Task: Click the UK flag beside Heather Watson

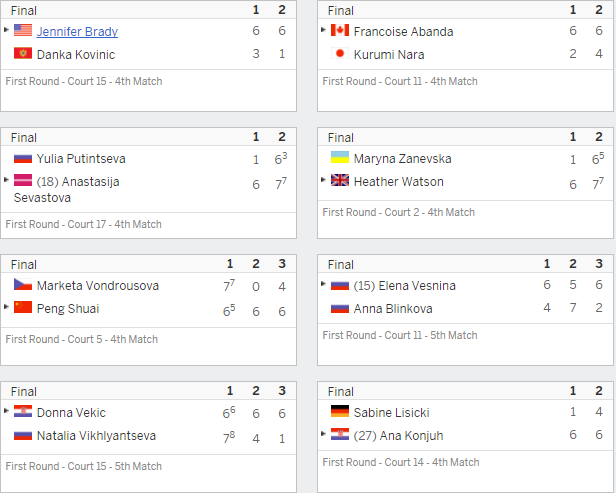Action: tap(340, 180)
